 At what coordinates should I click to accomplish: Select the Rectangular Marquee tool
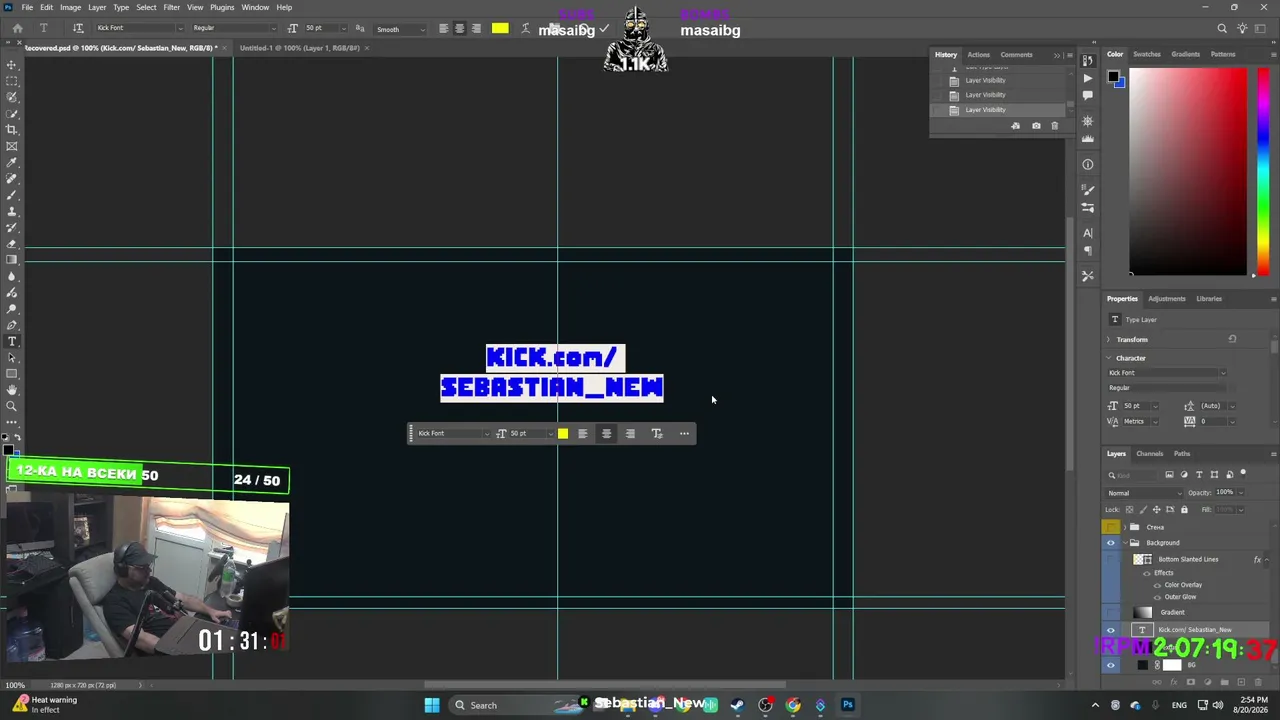click(12, 81)
